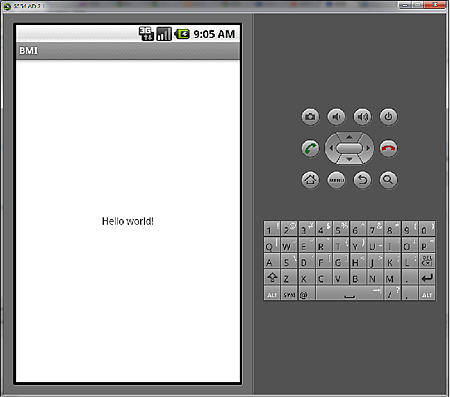450x397 pixels.
Task: Open options with the MENU button
Action: pos(336,180)
